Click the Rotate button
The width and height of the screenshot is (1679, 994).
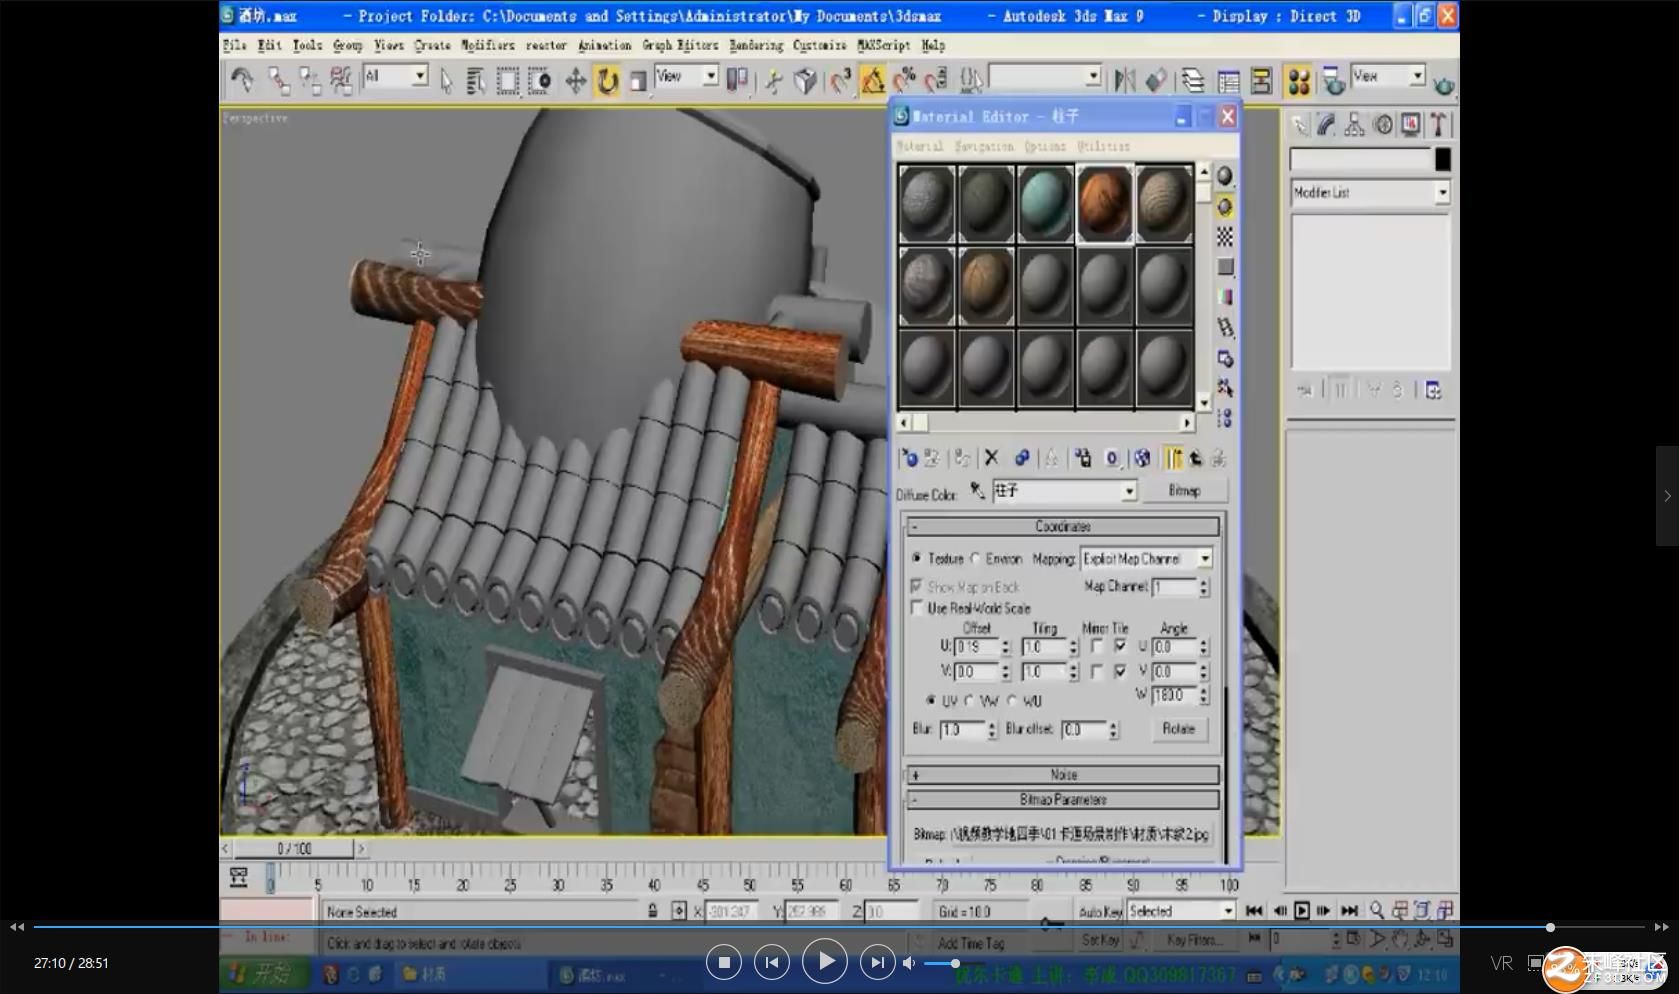pyautogui.click(x=1178, y=729)
